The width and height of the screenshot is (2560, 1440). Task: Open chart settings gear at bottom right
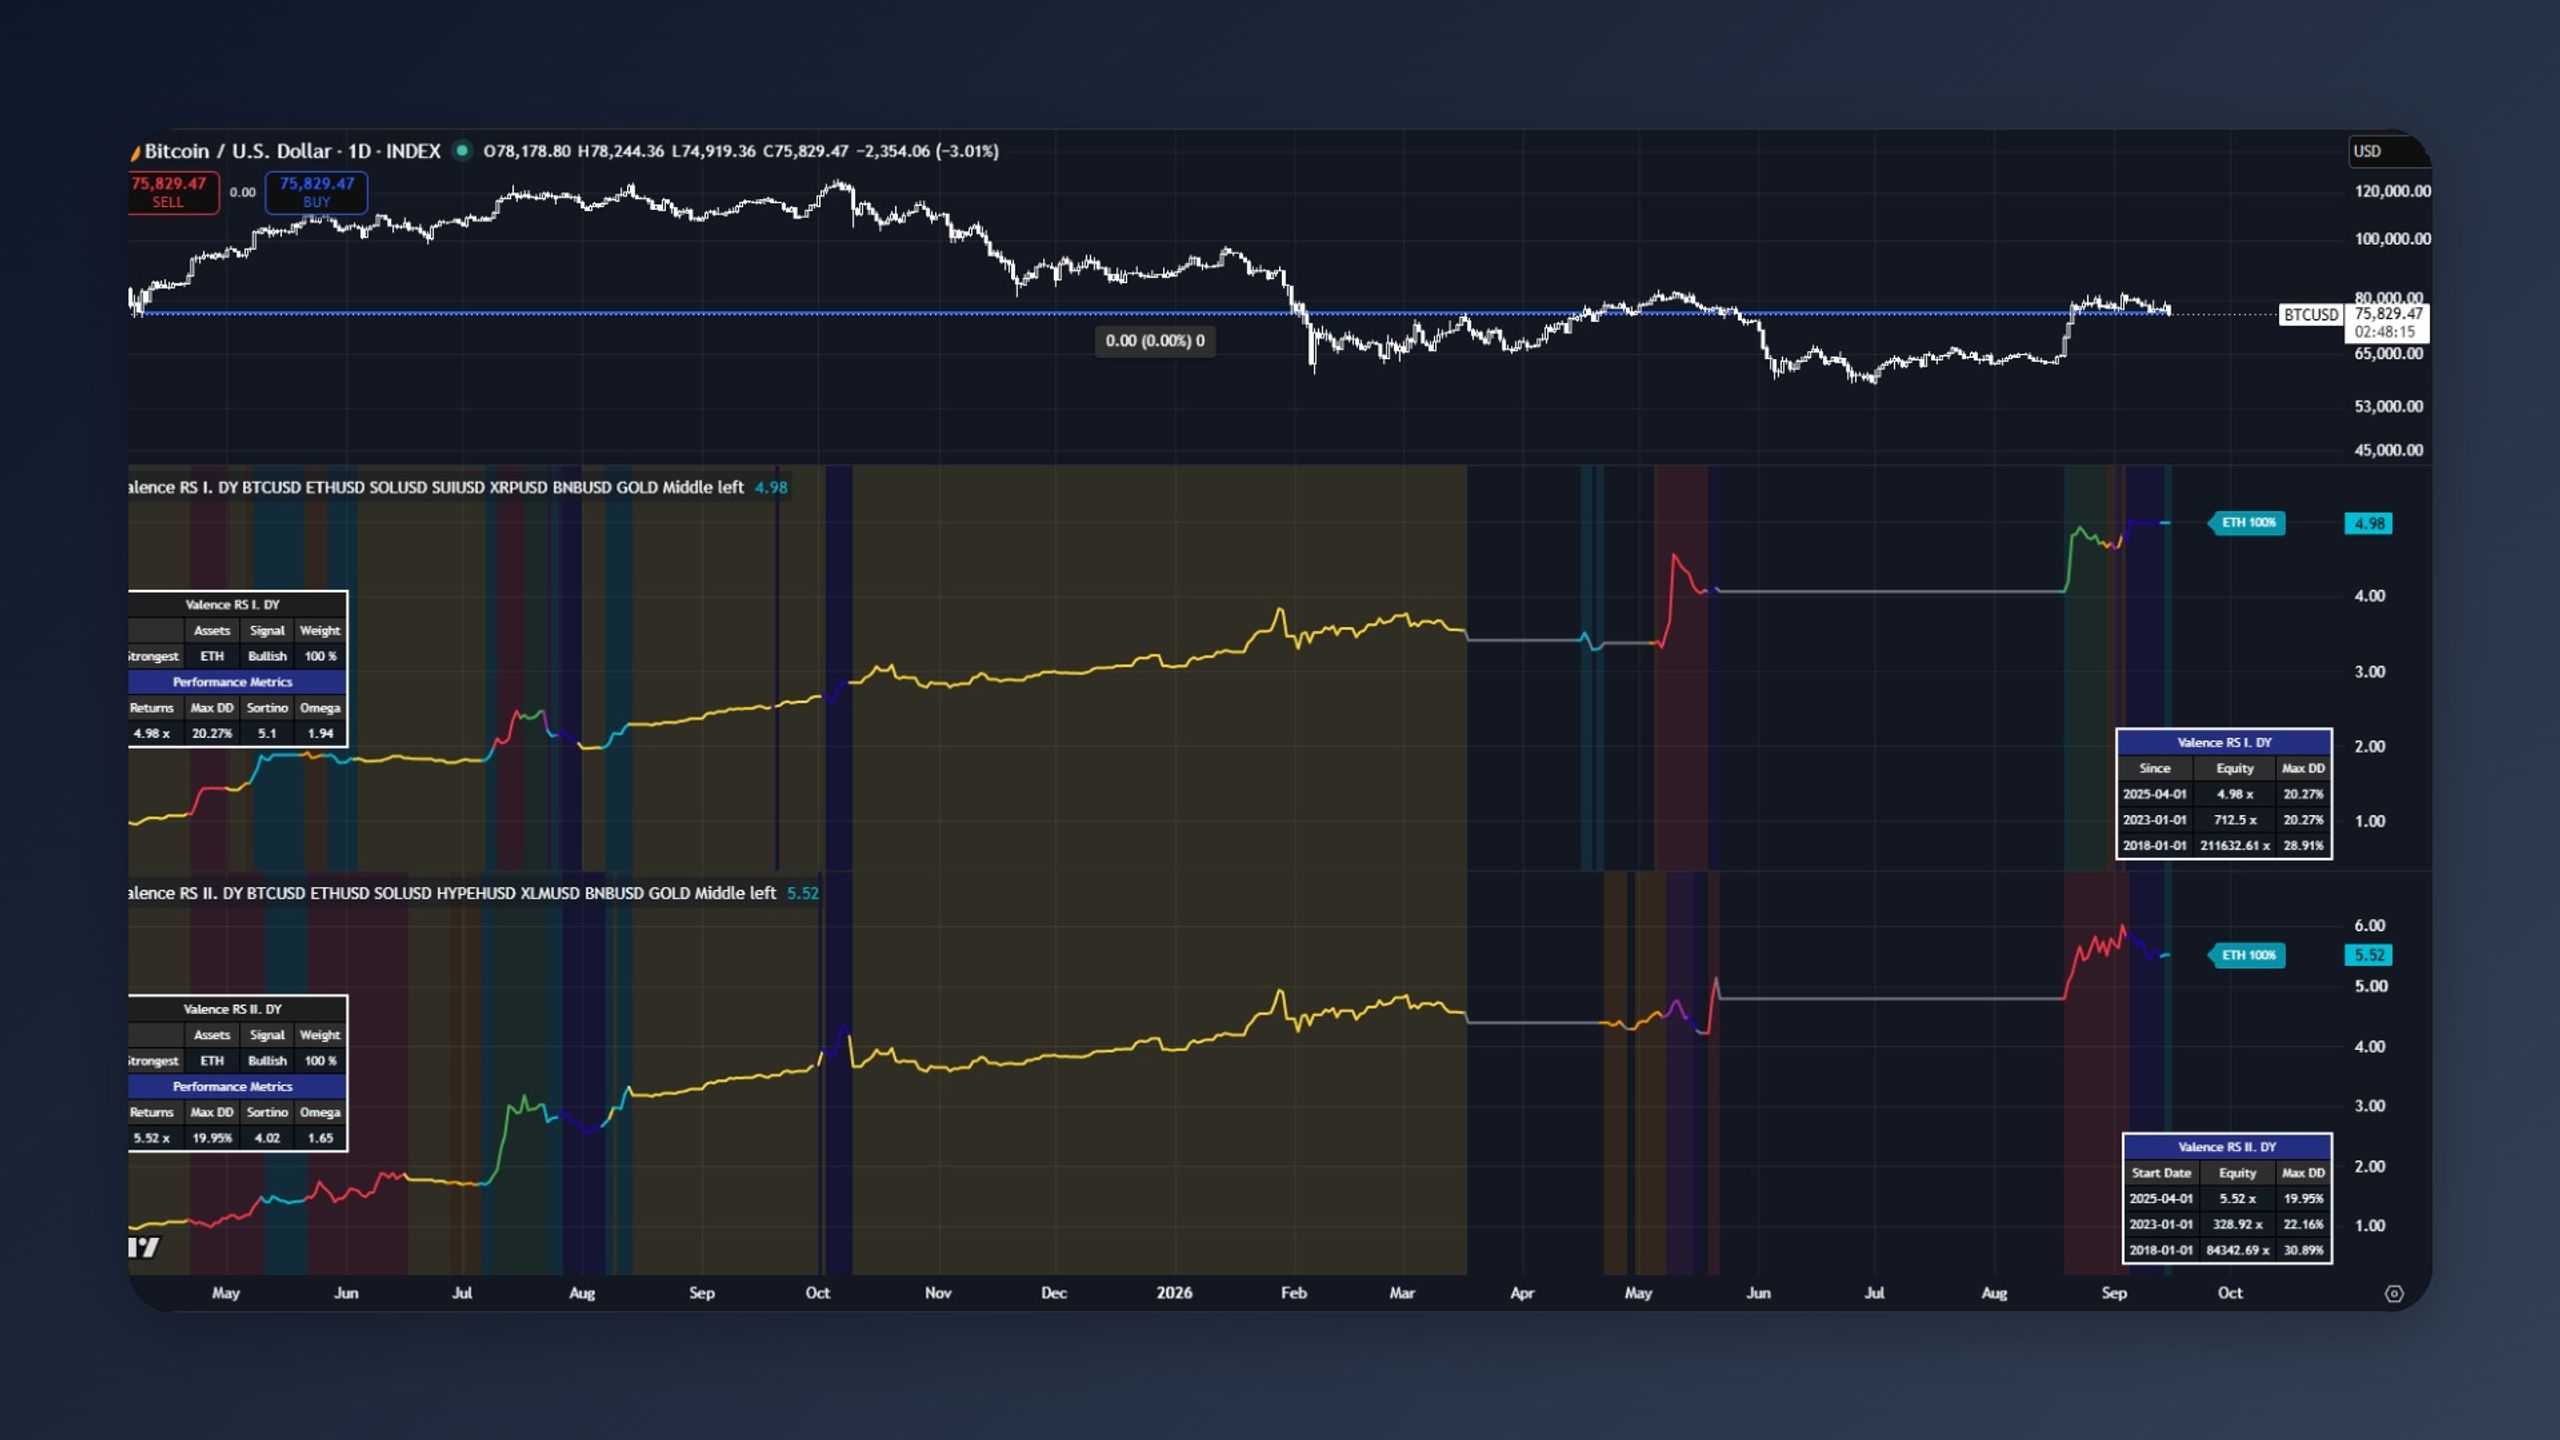(x=2394, y=1293)
